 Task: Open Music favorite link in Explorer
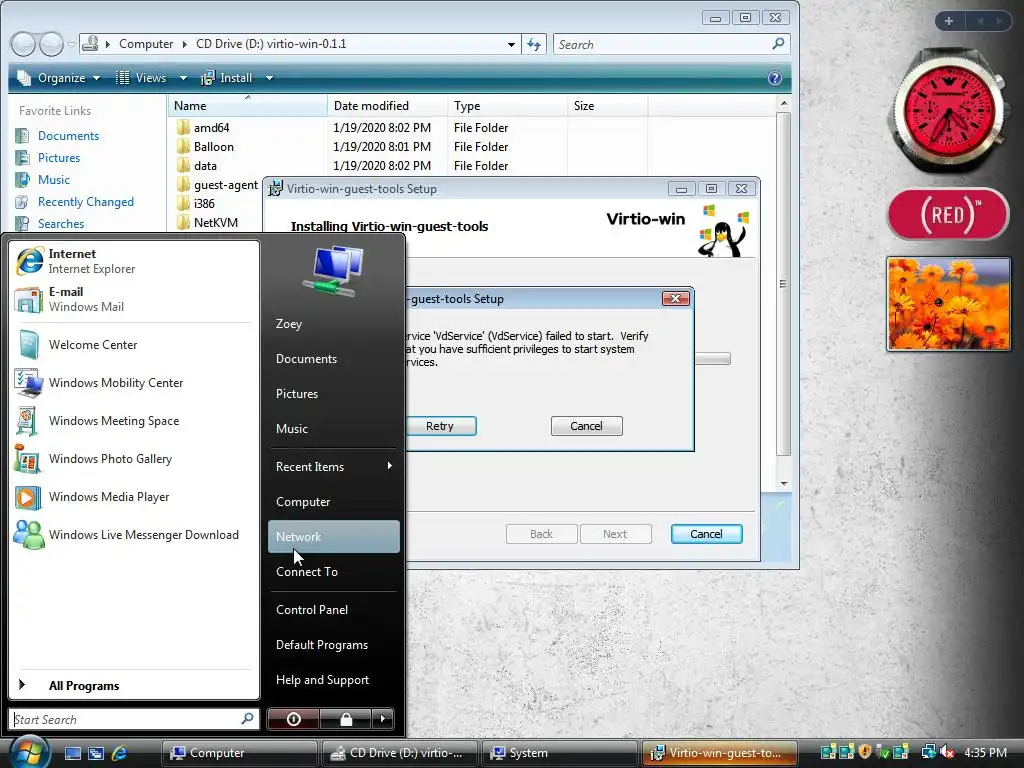pos(54,180)
